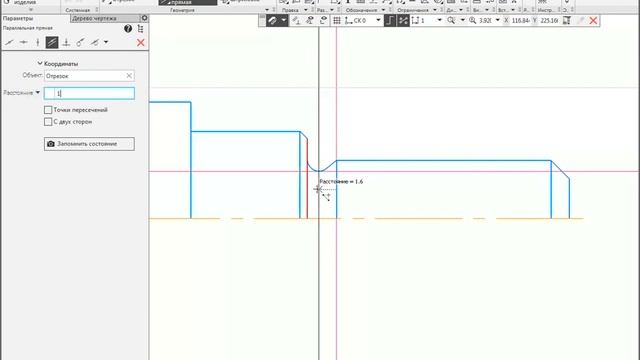640x360 pixels.
Task: Expand more auxiliary line tools arrow
Action: pyautogui.click(x=106, y=42)
